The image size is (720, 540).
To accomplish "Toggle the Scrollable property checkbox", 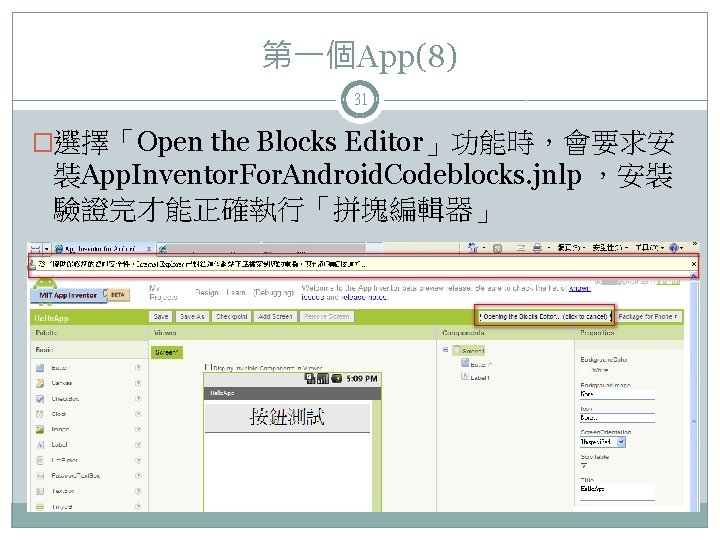I will [584, 466].
